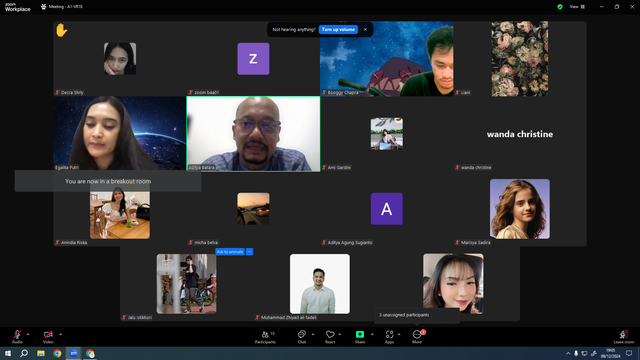The width and height of the screenshot is (640, 360).
Task: Open the Apps panel
Action: click(389, 337)
